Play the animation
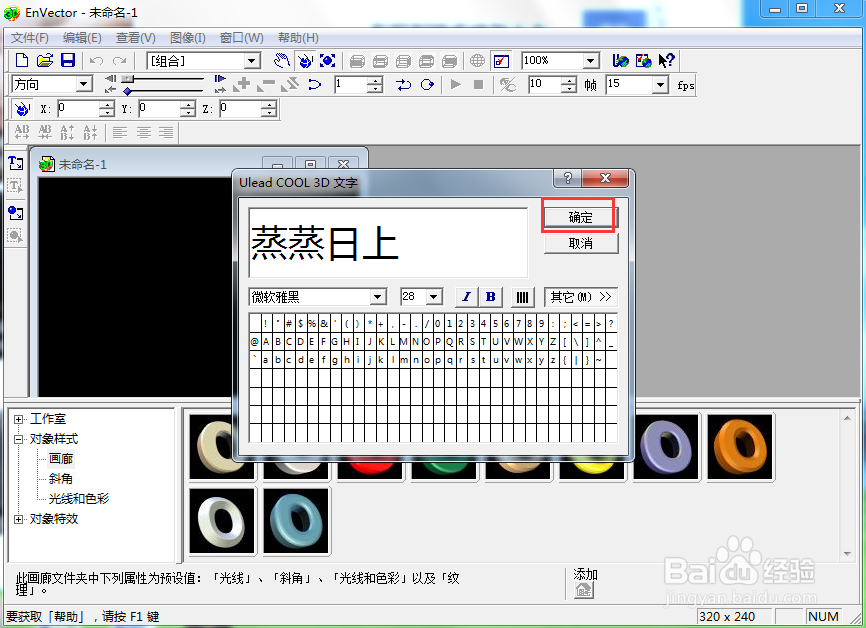Viewport: 866px width, 628px height. pos(456,85)
